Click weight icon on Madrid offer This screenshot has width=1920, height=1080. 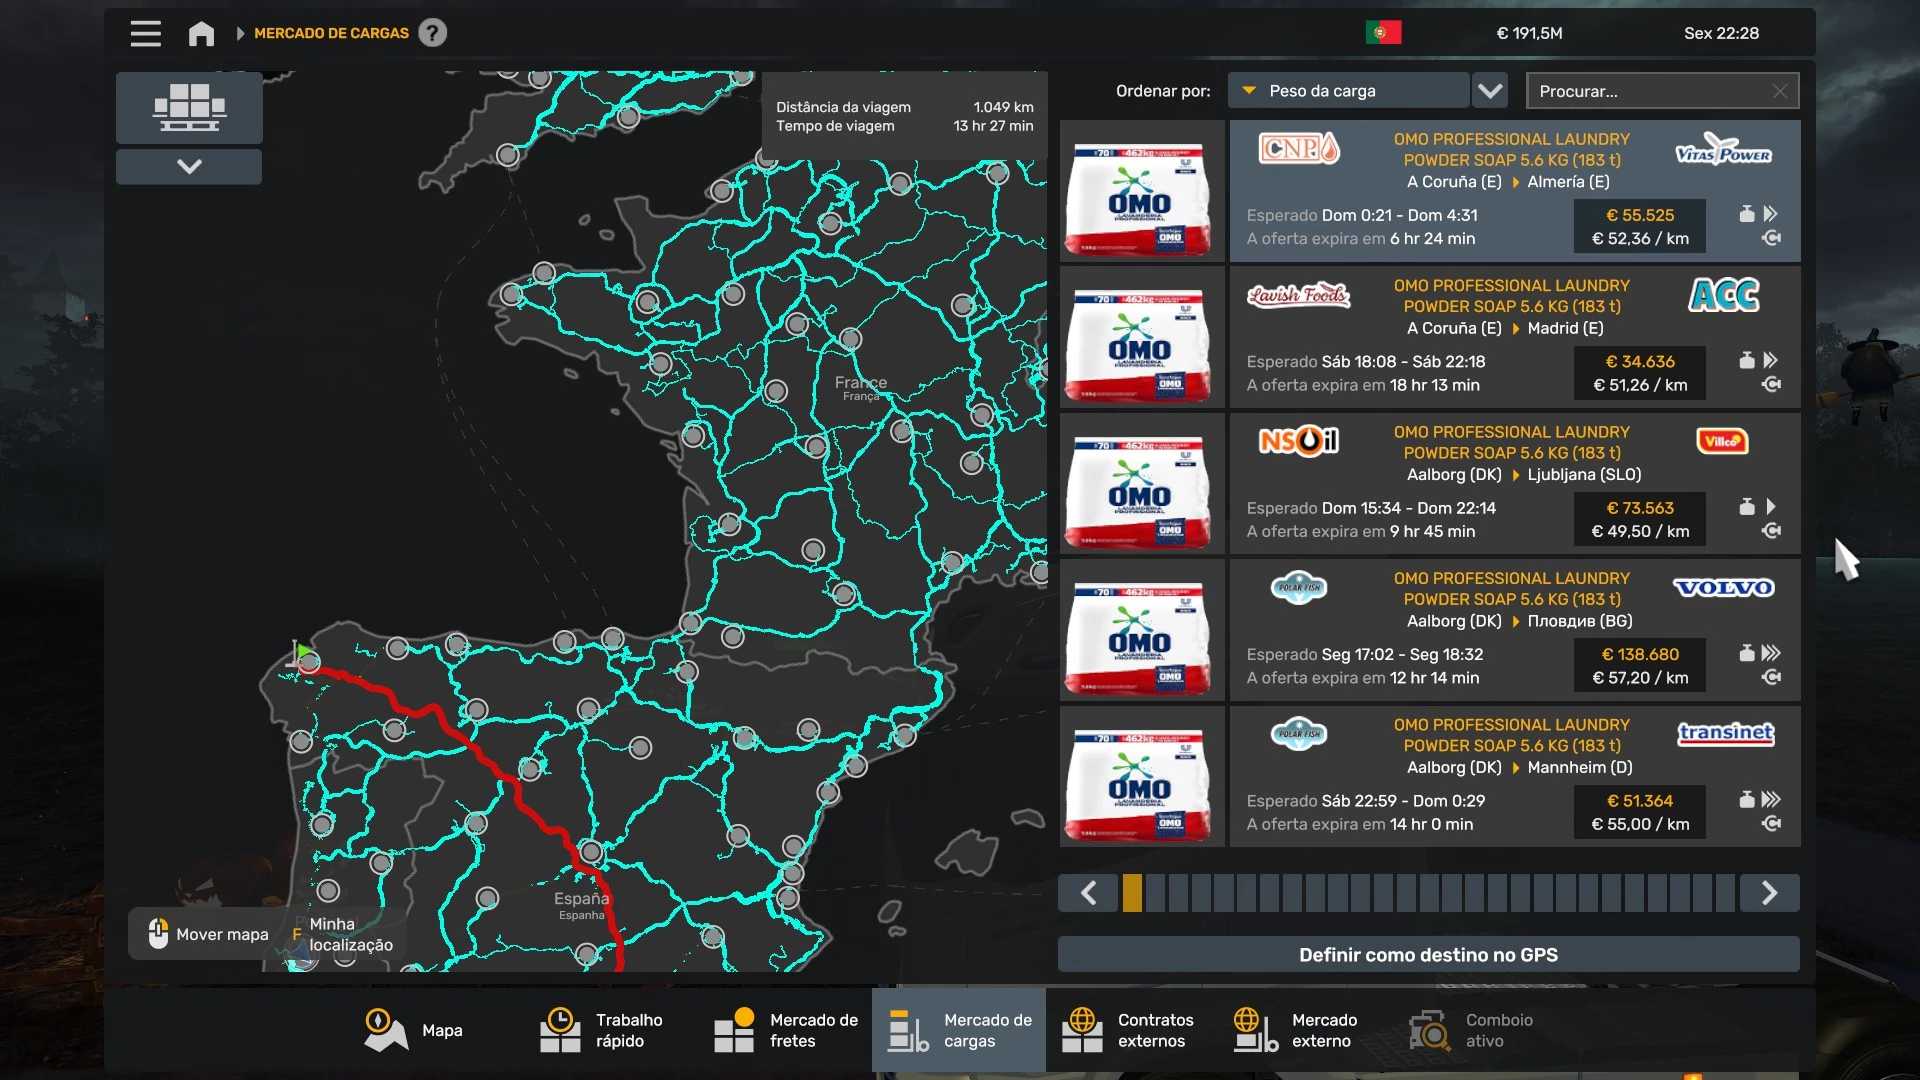[1746, 361]
